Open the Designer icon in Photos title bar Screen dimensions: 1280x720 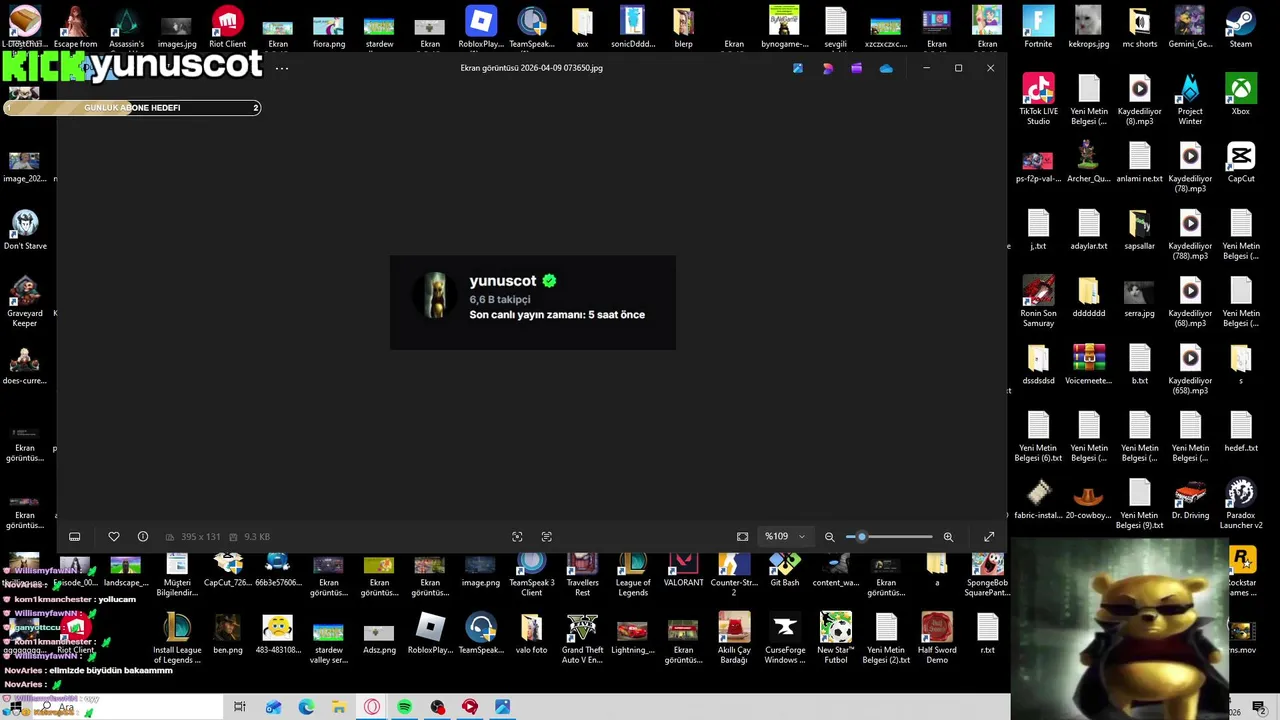click(x=827, y=68)
